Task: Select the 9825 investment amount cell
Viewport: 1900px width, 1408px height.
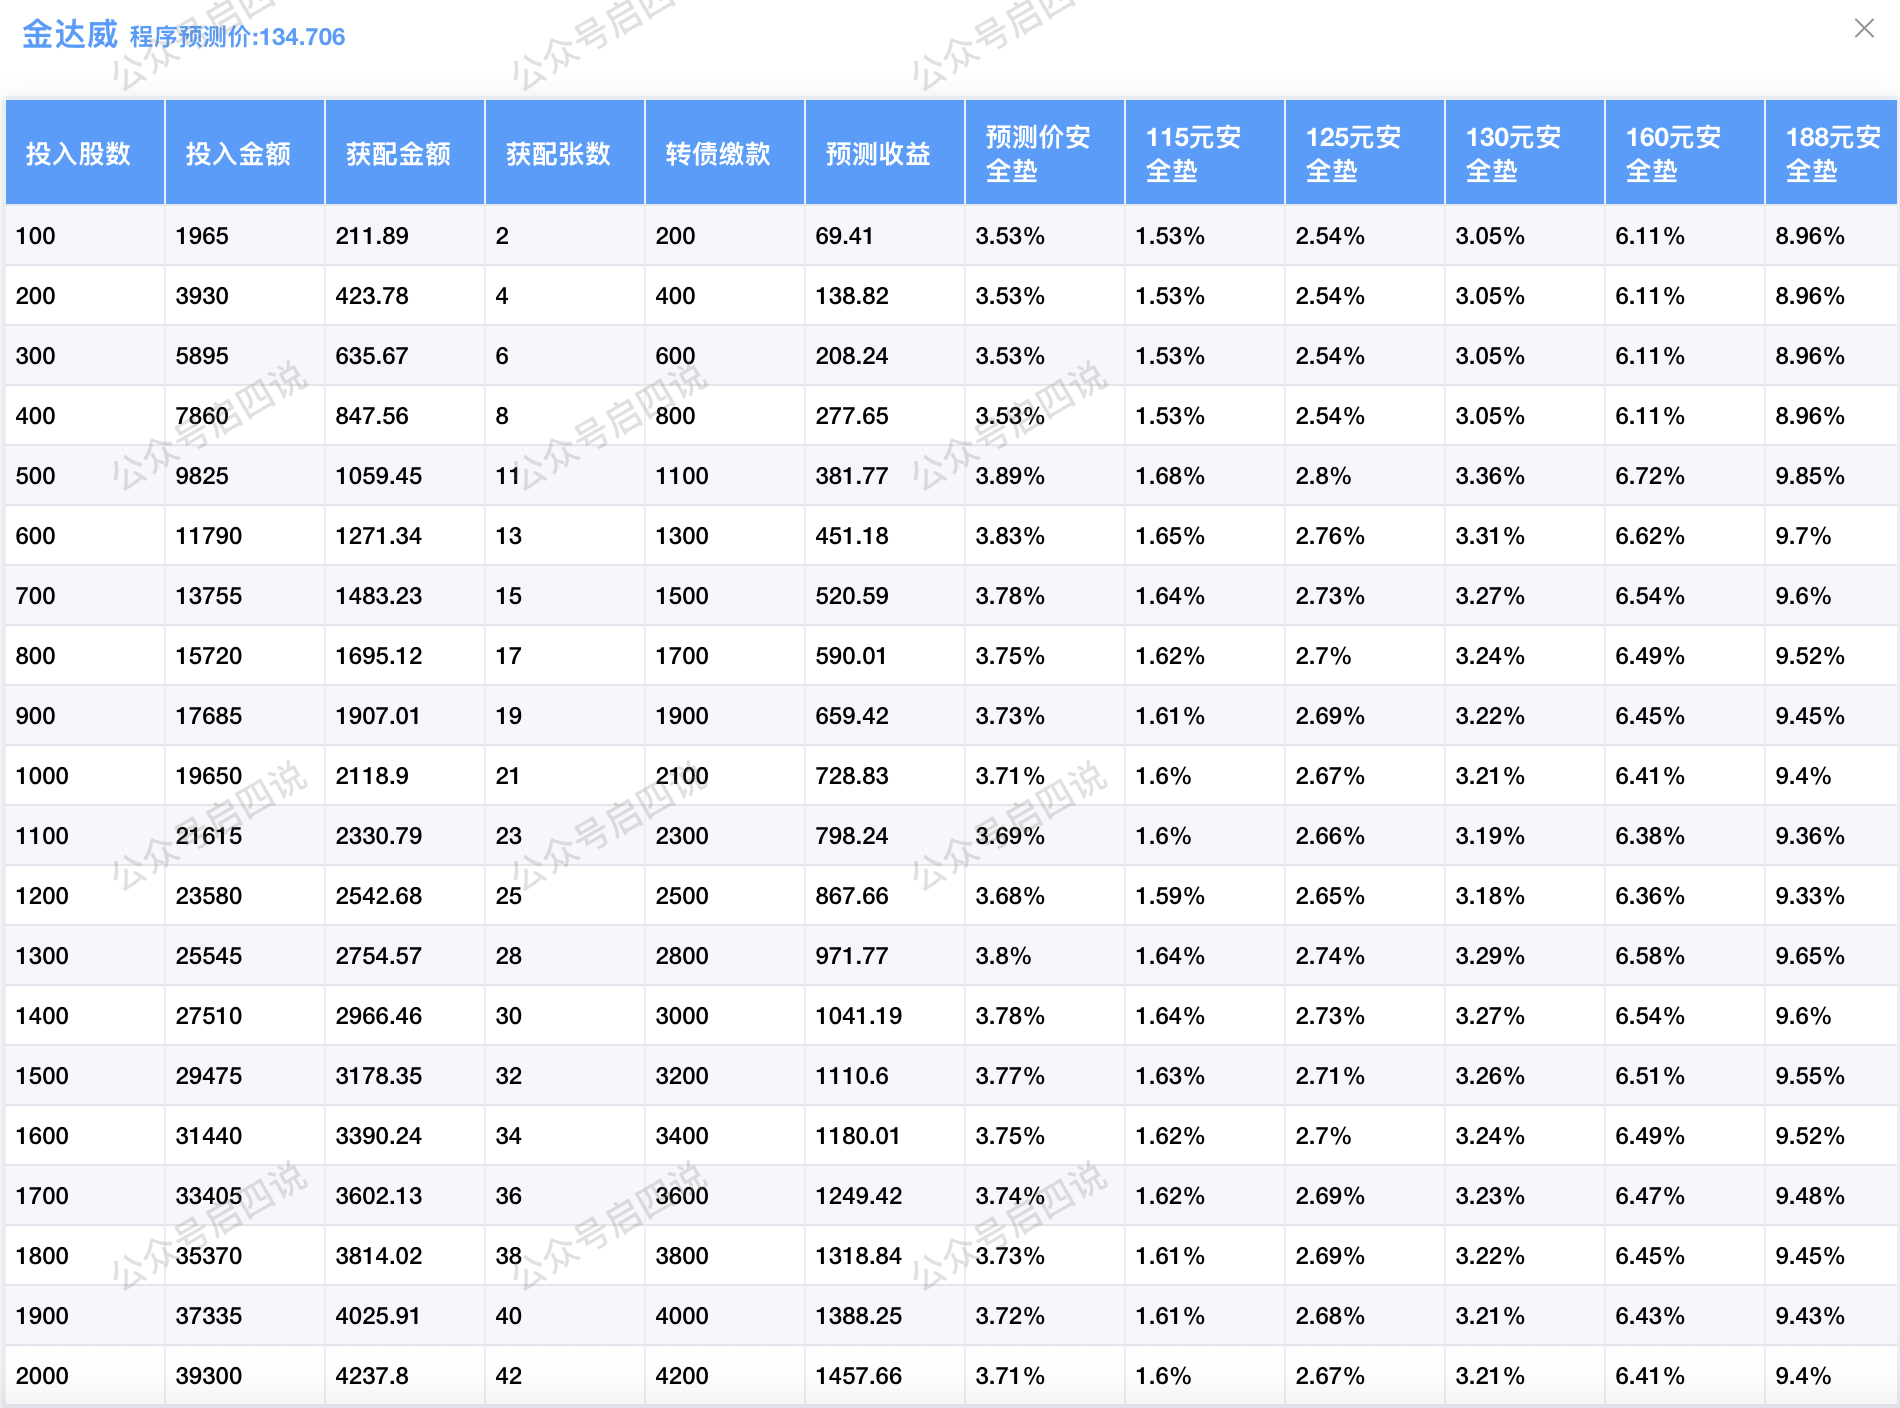Action: click(202, 476)
